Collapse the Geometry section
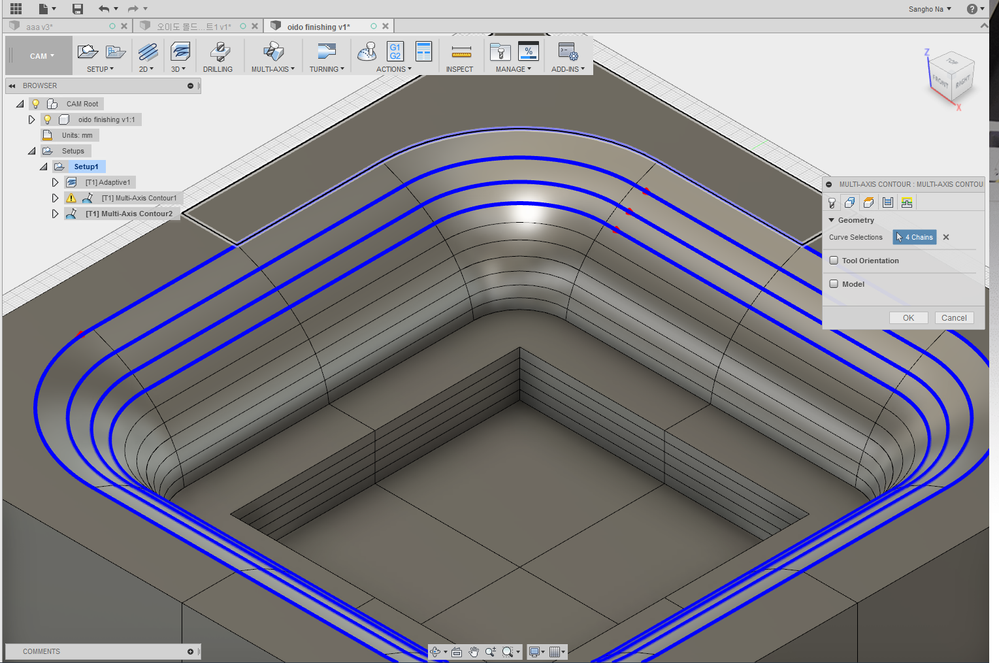The height and width of the screenshot is (663, 999). click(x=831, y=220)
